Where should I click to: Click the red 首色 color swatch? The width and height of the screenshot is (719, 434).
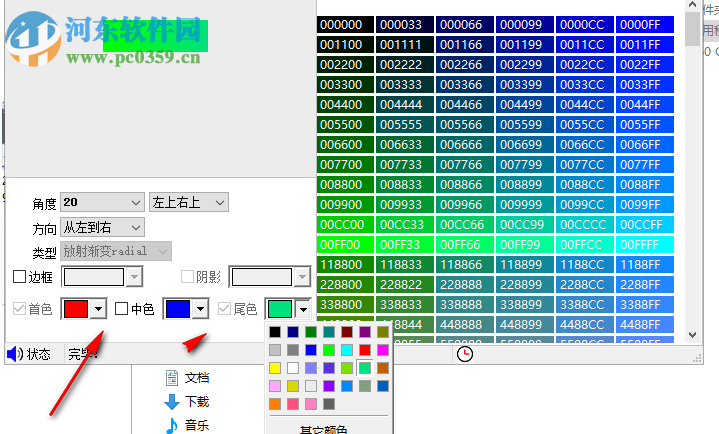coord(76,309)
